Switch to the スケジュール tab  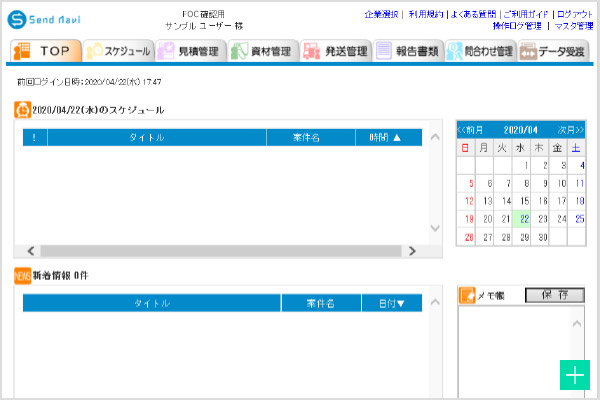click(x=118, y=51)
